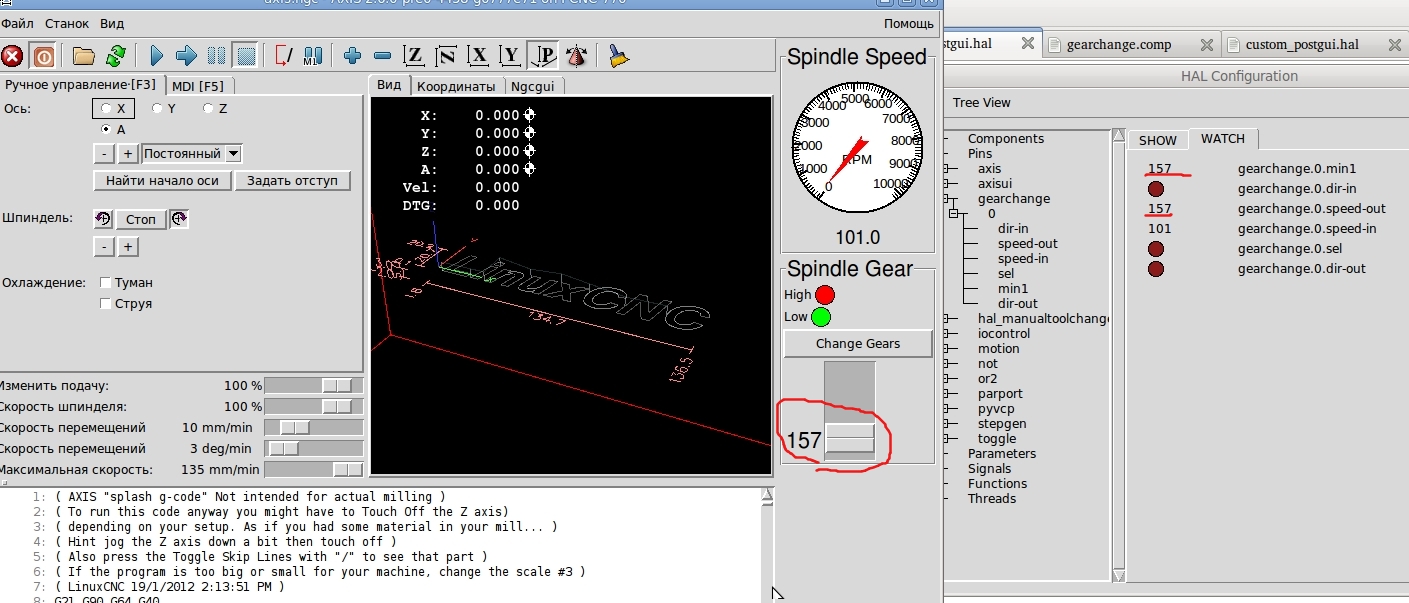The image size is (1409, 603).
Task: Switch to perspective P view
Action: coord(544,56)
